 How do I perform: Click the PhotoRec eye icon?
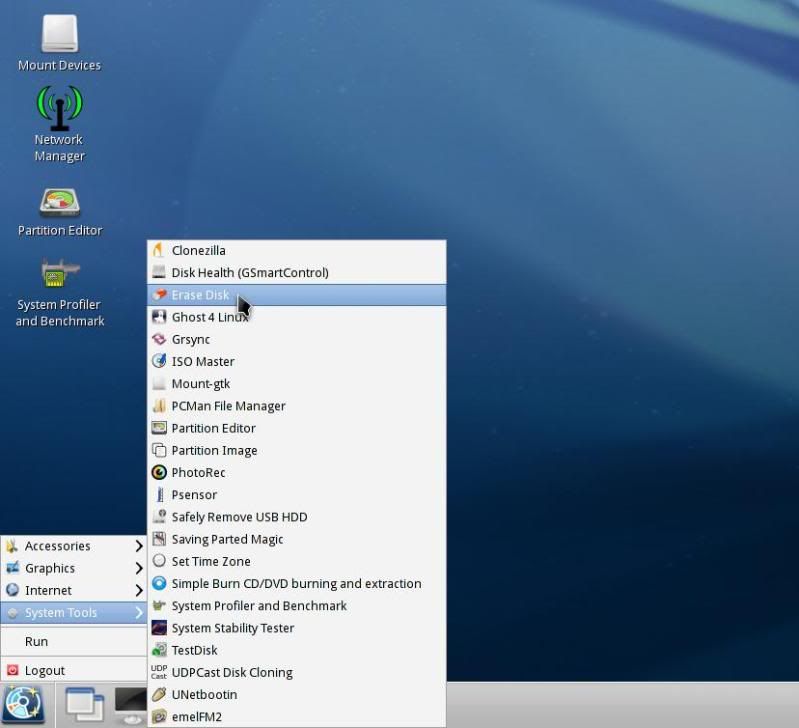click(x=159, y=472)
